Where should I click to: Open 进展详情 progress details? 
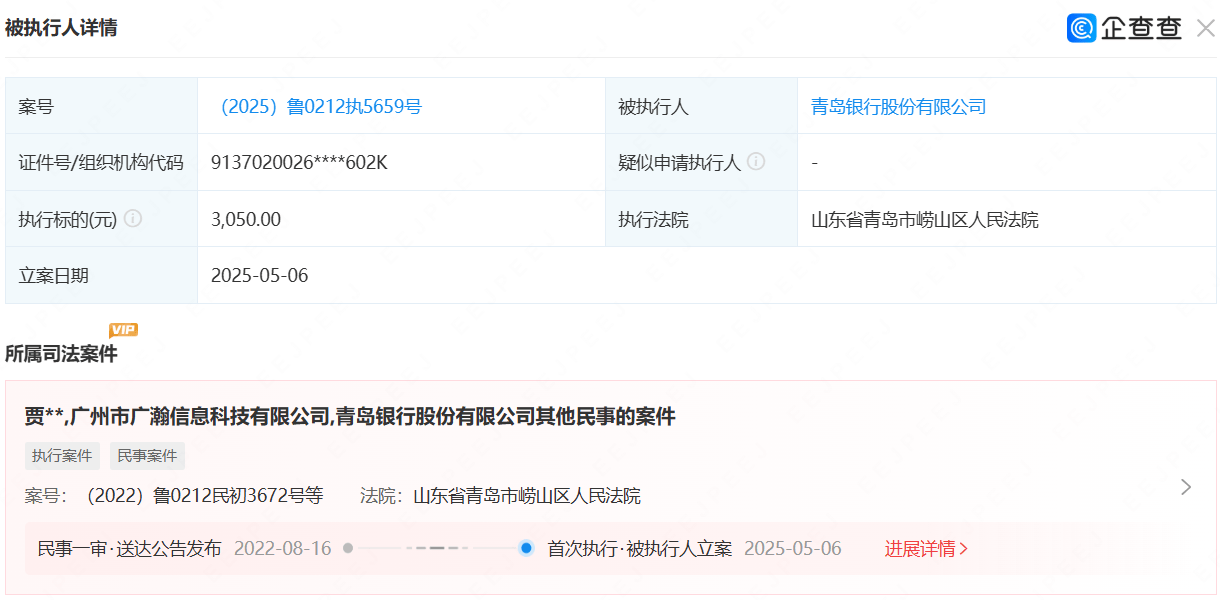point(926,548)
